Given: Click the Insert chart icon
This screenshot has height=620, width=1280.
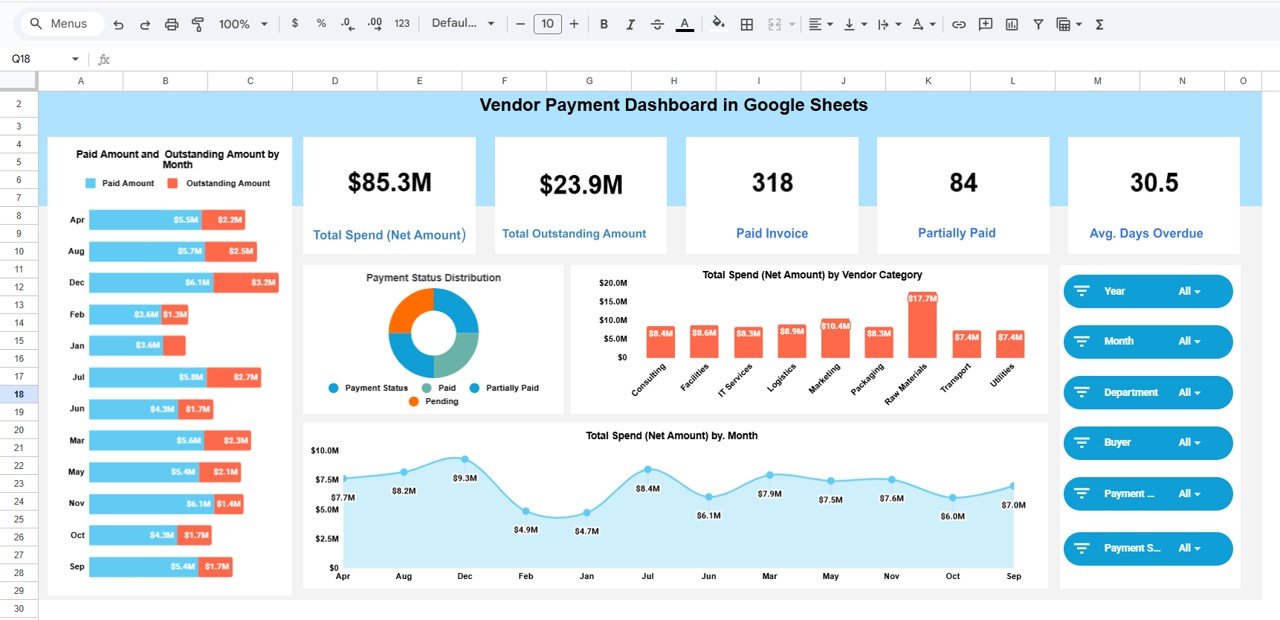Looking at the screenshot, I should tap(1012, 24).
